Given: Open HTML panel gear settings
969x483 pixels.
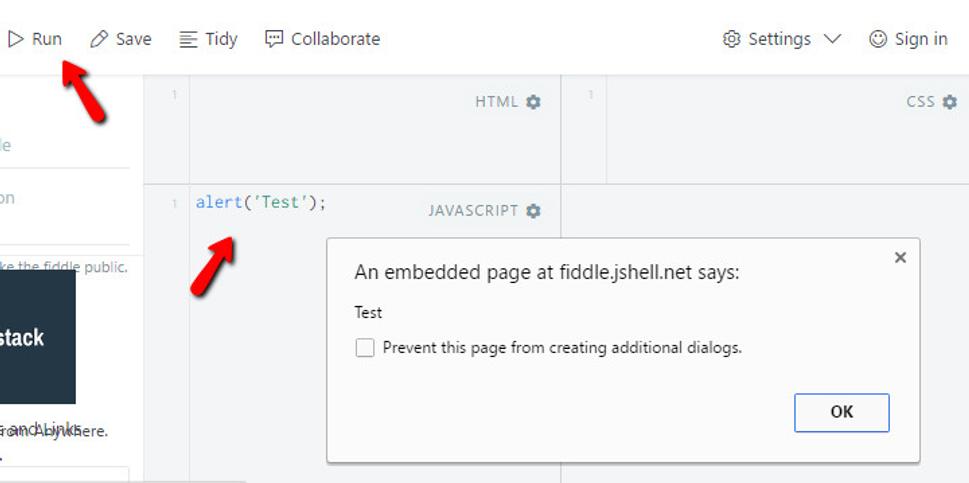Looking at the screenshot, I should point(533,102).
